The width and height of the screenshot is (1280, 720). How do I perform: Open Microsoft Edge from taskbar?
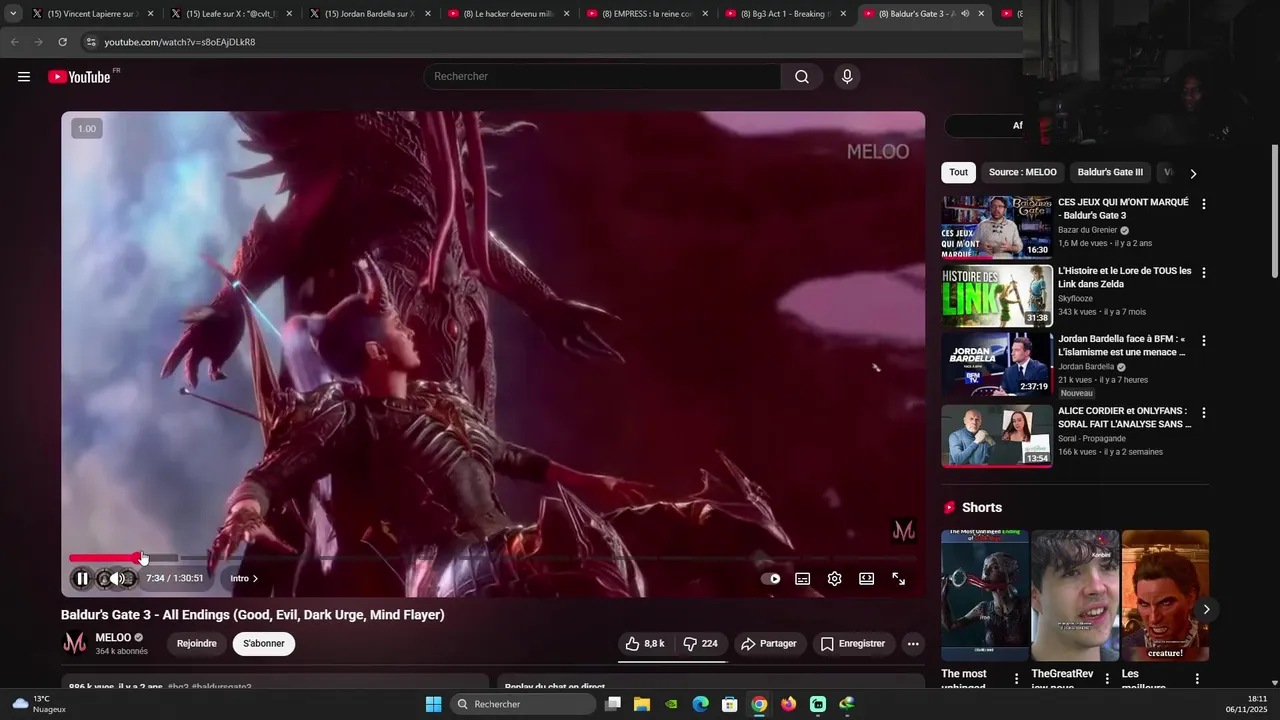(x=701, y=704)
